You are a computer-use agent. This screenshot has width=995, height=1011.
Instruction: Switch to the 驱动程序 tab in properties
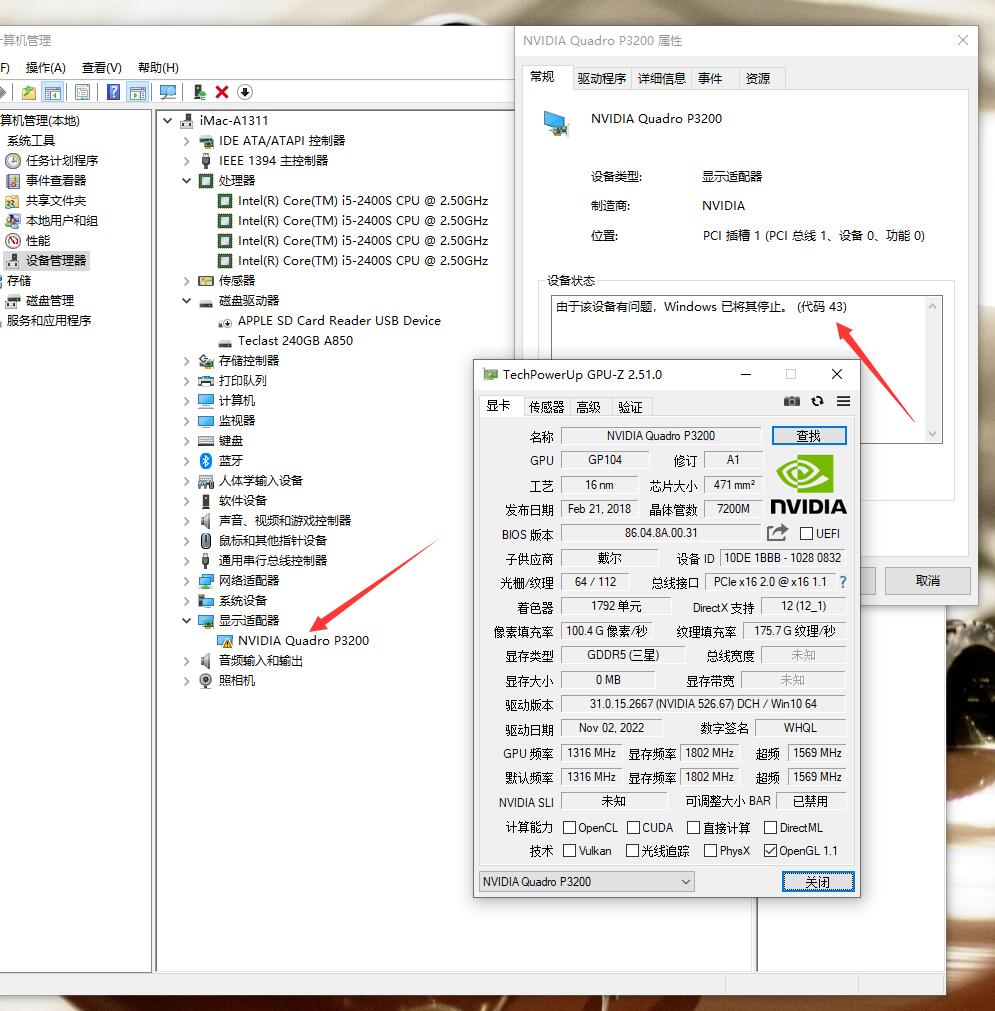point(602,78)
